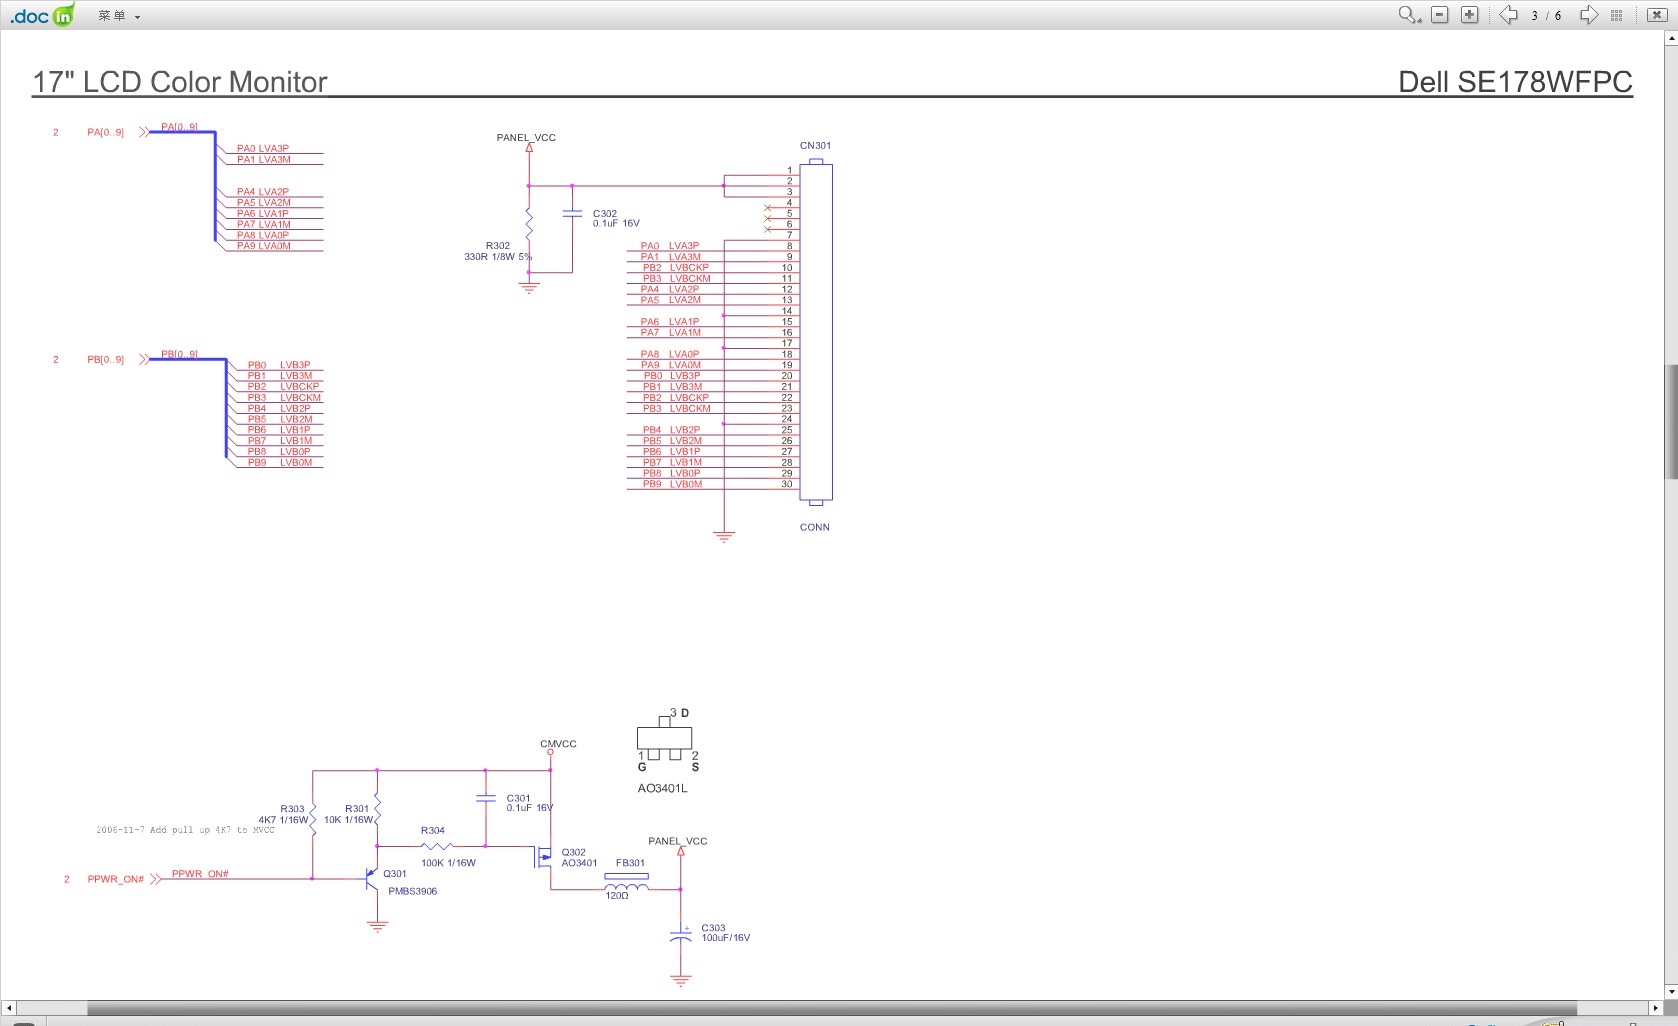
Task: Click the PPWR_ON# port label
Action: point(116,880)
